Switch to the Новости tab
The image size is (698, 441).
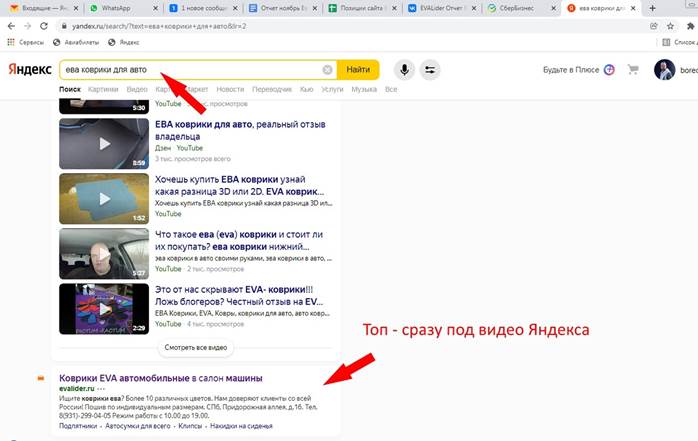[230, 89]
